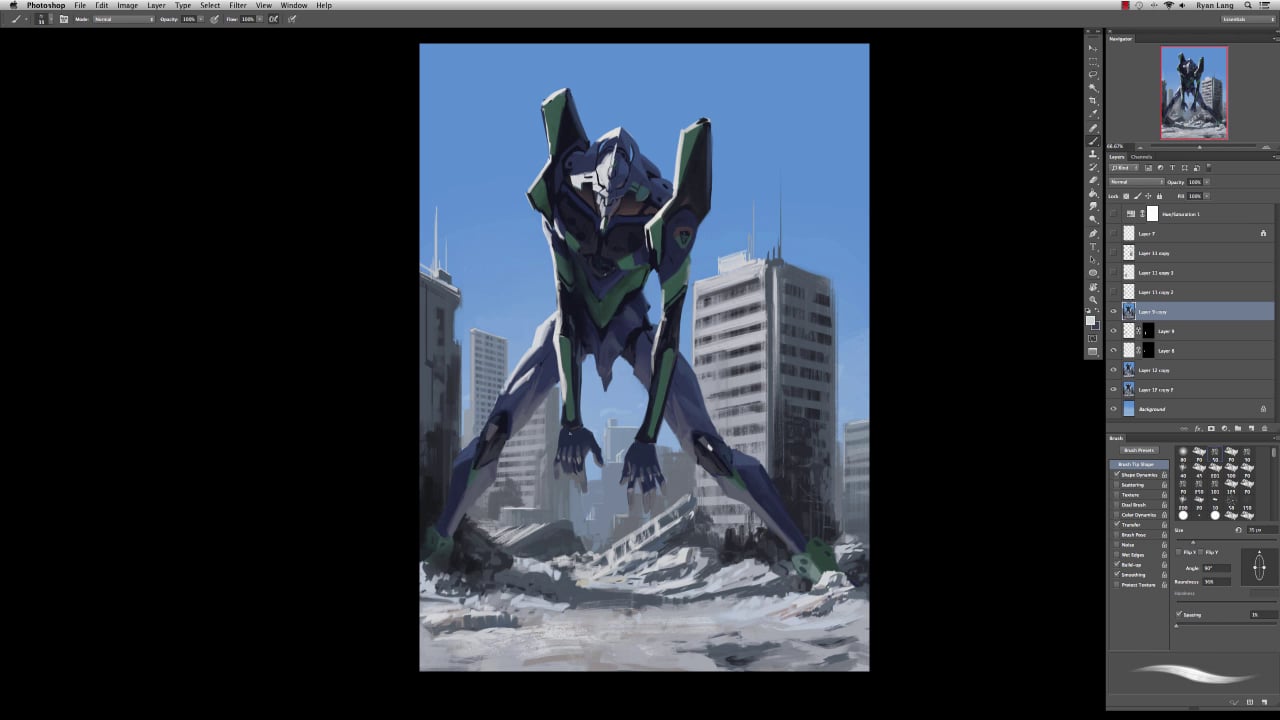Image resolution: width=1280 pixels, height=720 pixels.
Task: Disable Shape Dynamics checkbox
Action: 1117,475
